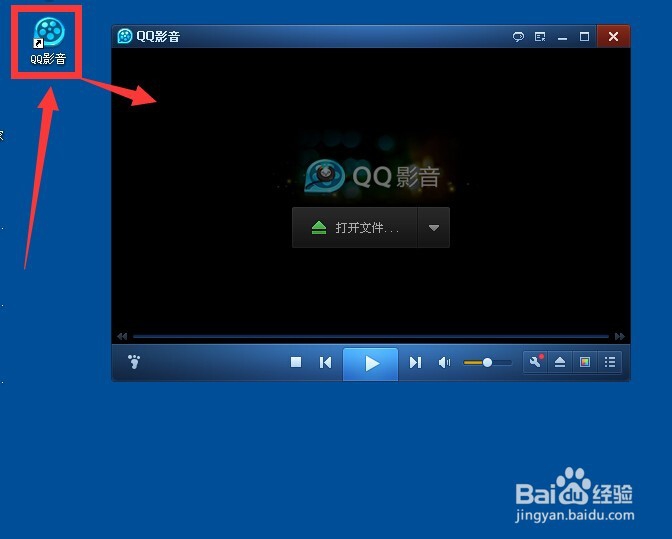
Task: Close the QQ影音 window
Action: pos(613,37)
